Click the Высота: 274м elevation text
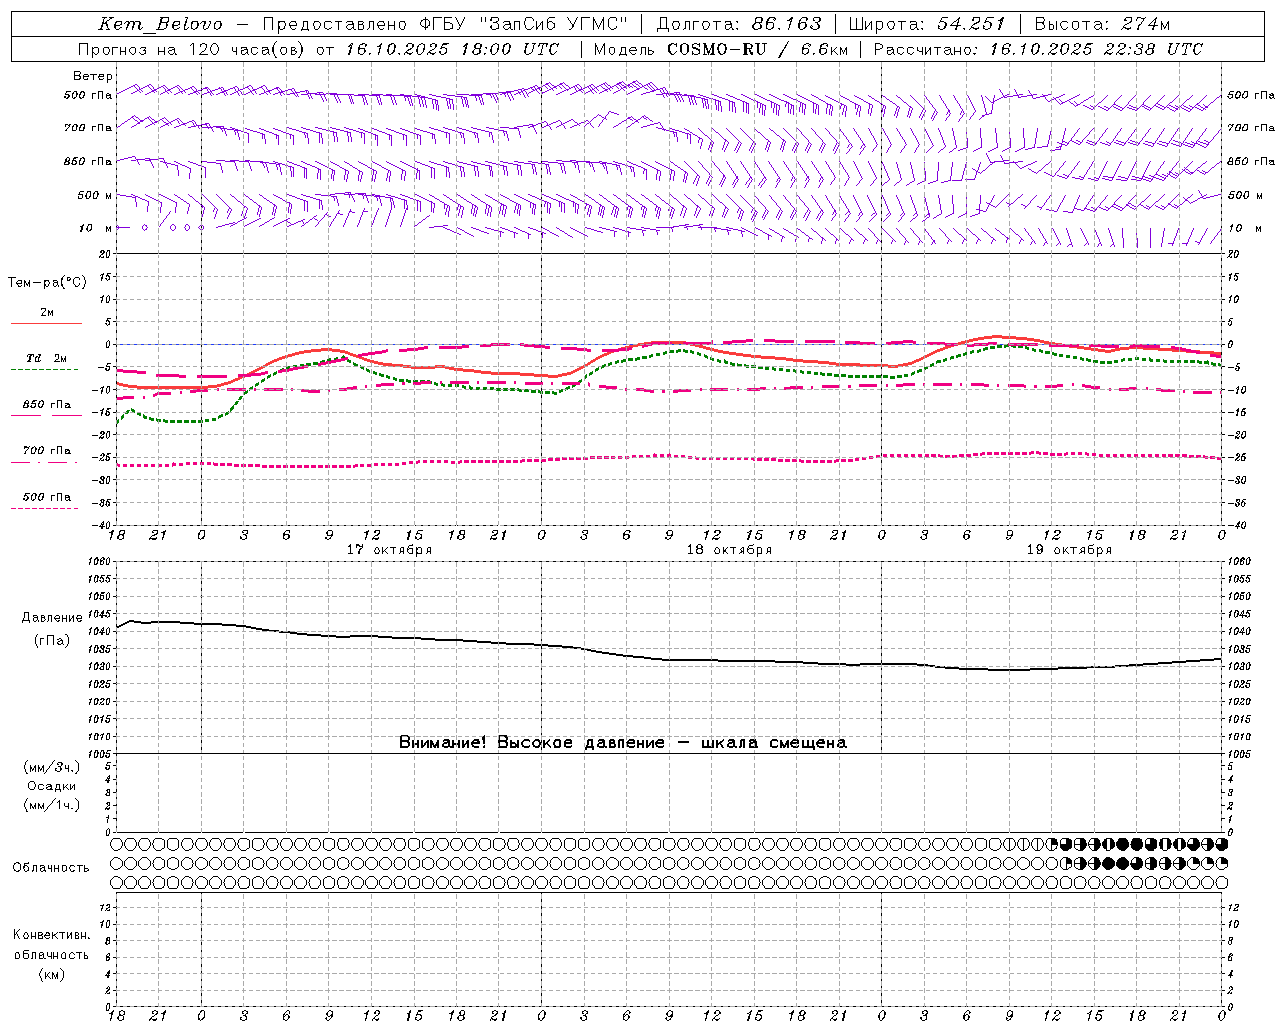The width and height of the screenshot is (1280, 1024). (x=1102, y=24)
